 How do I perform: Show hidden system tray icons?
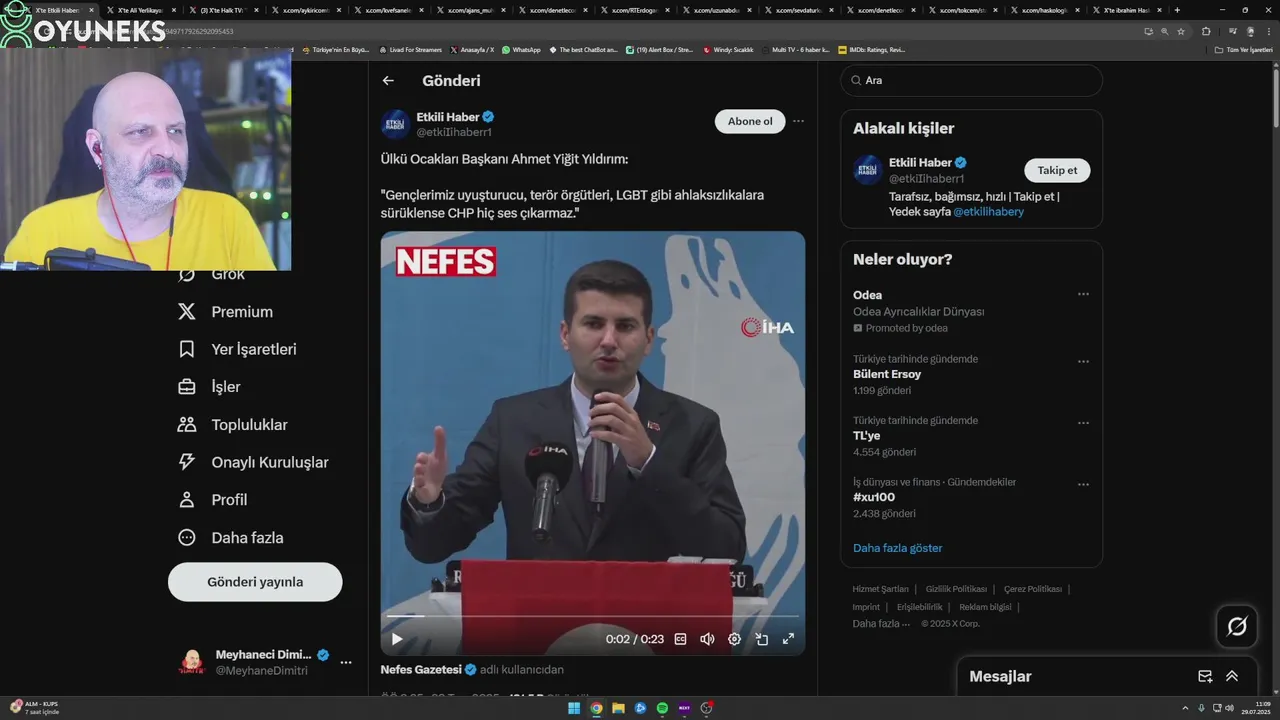(x=1185, y=708)
